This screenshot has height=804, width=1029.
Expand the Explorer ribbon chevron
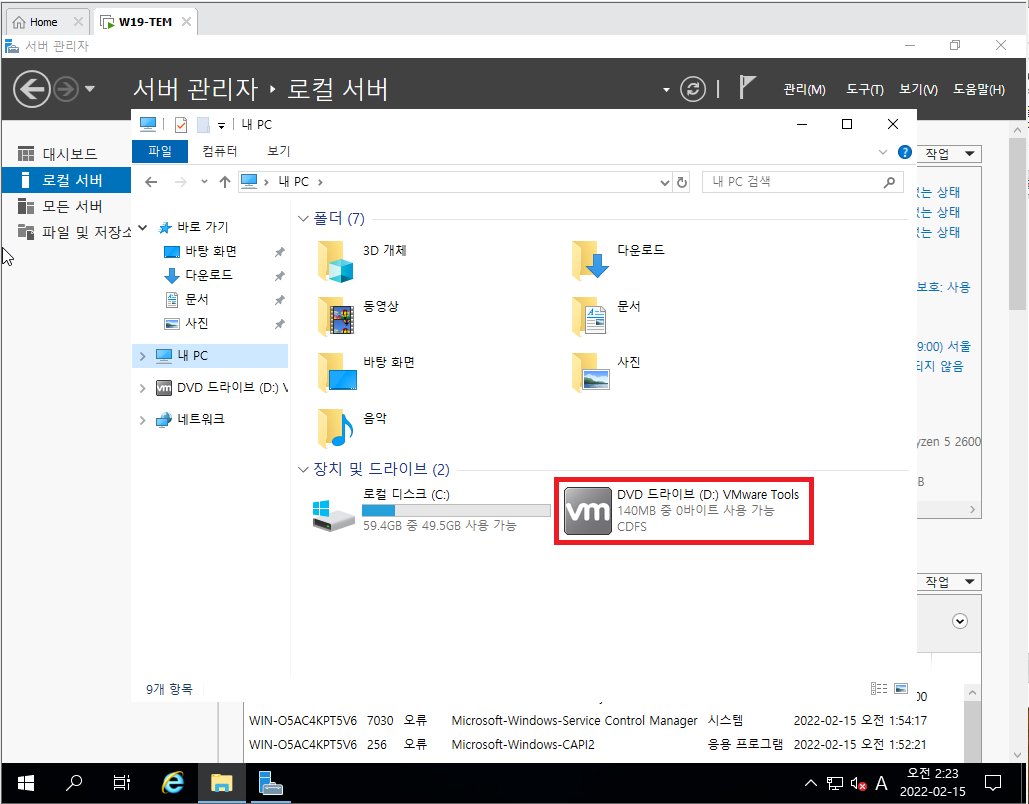883,152
